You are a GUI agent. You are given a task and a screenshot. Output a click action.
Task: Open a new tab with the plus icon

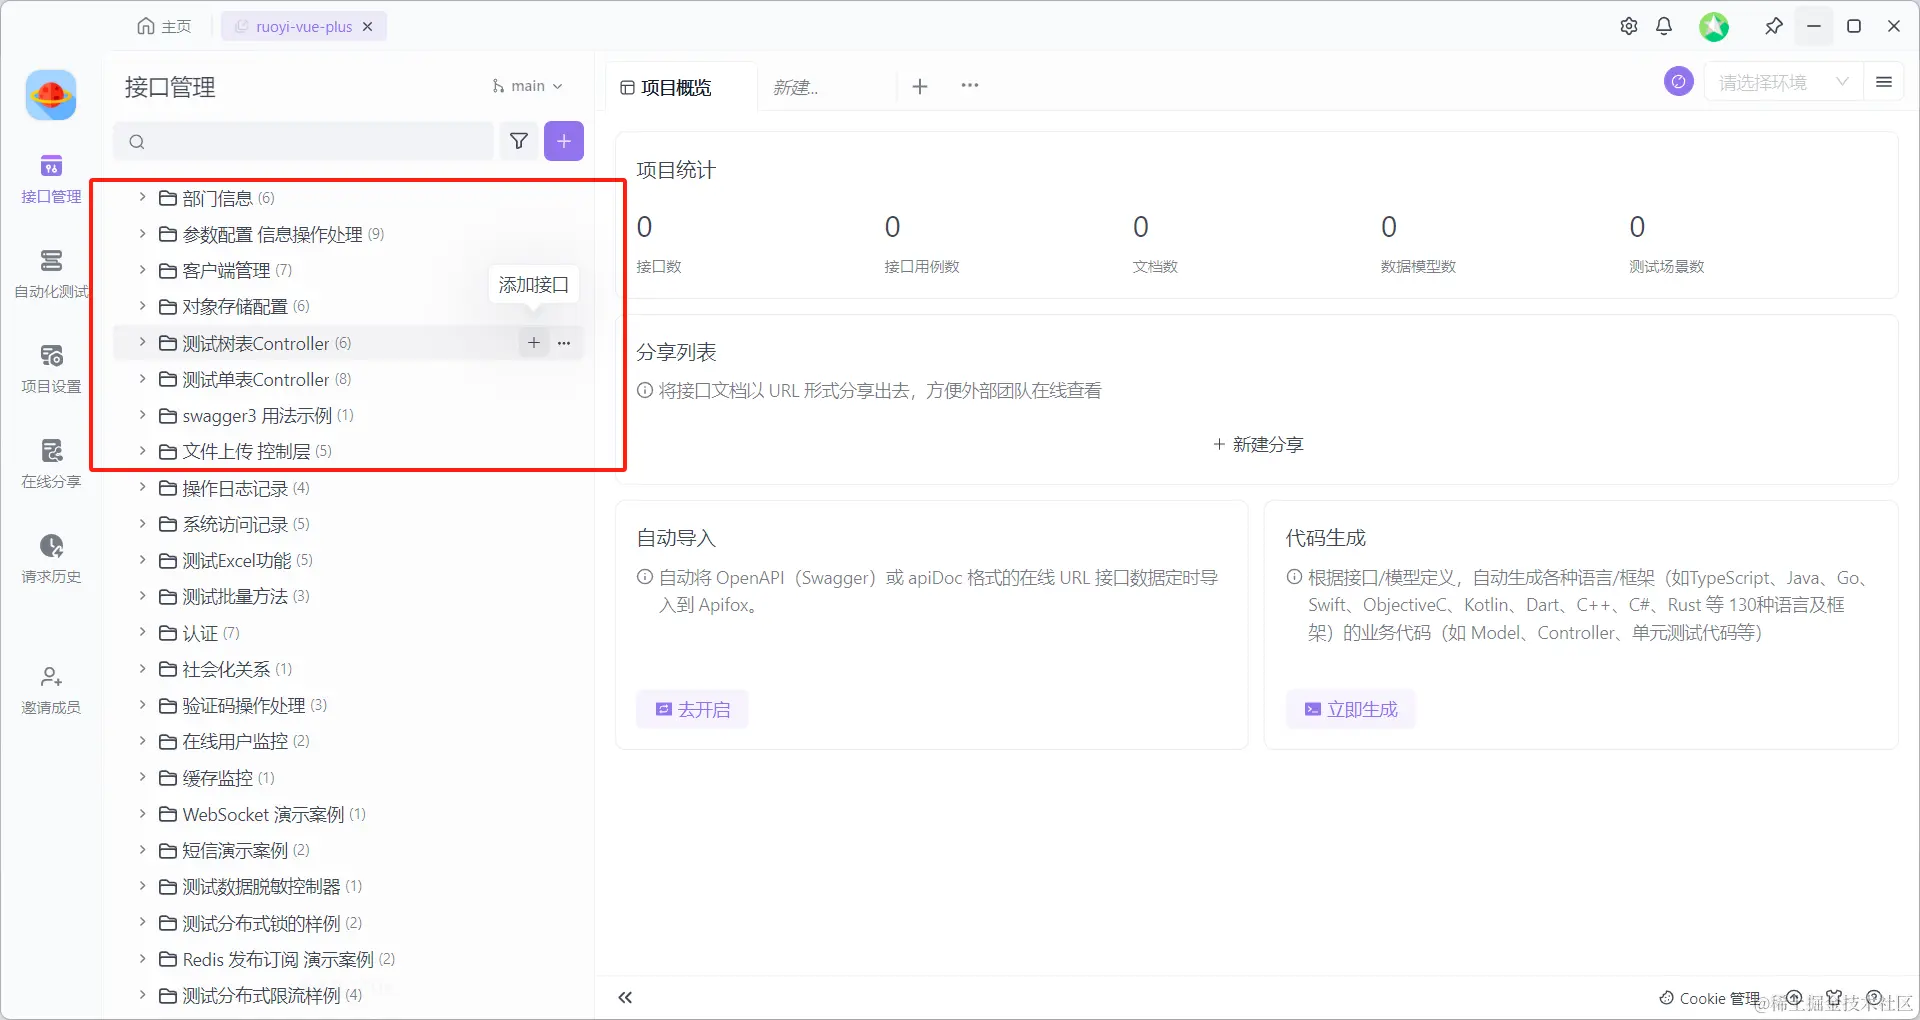[920, 86]
